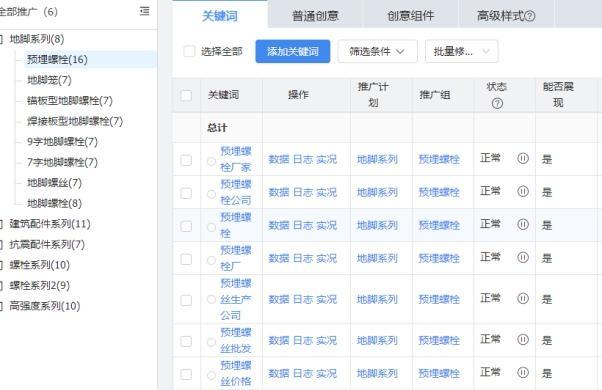
Task: Expand the 螺栓系列(10) tree node
Action: click(x=1, y=265)
